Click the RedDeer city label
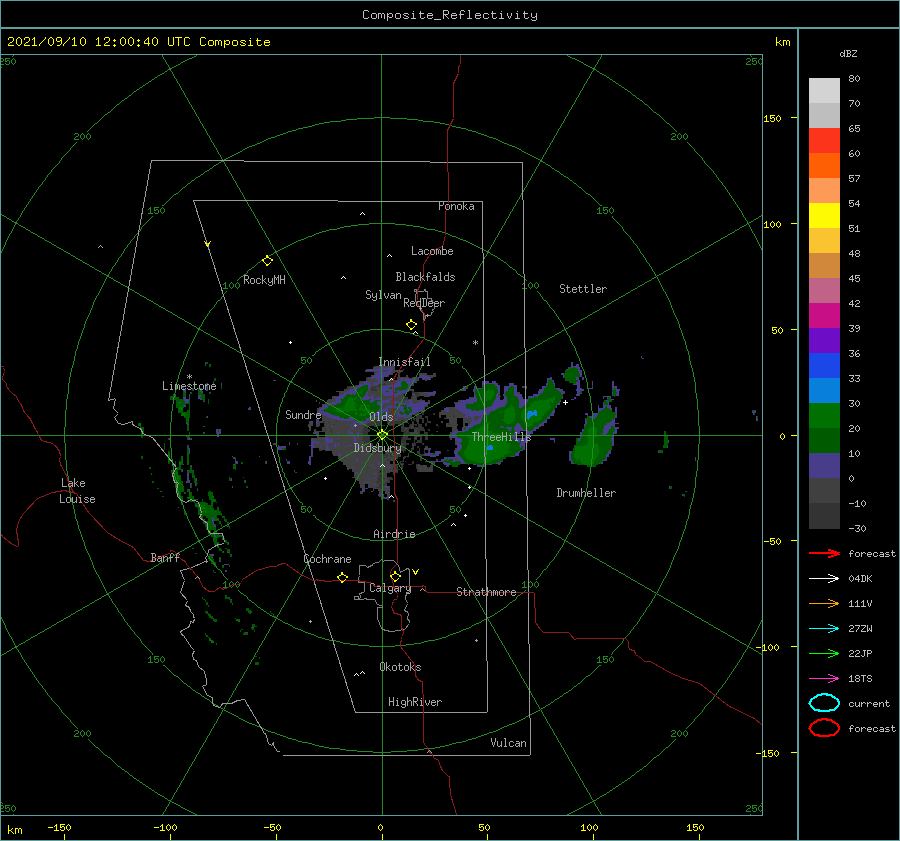900x841 pixels. pos(424,303)
